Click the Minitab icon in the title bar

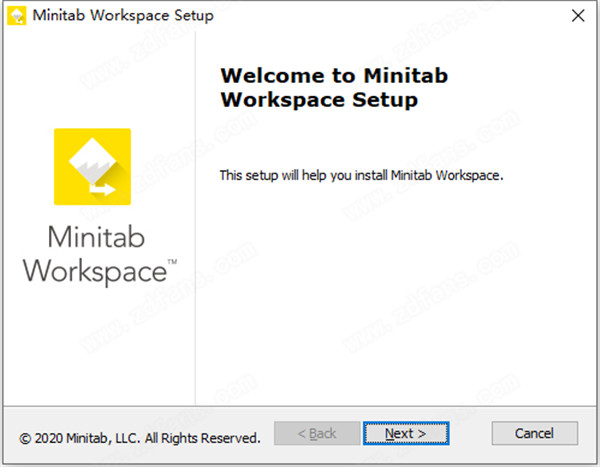coord(16,16)
